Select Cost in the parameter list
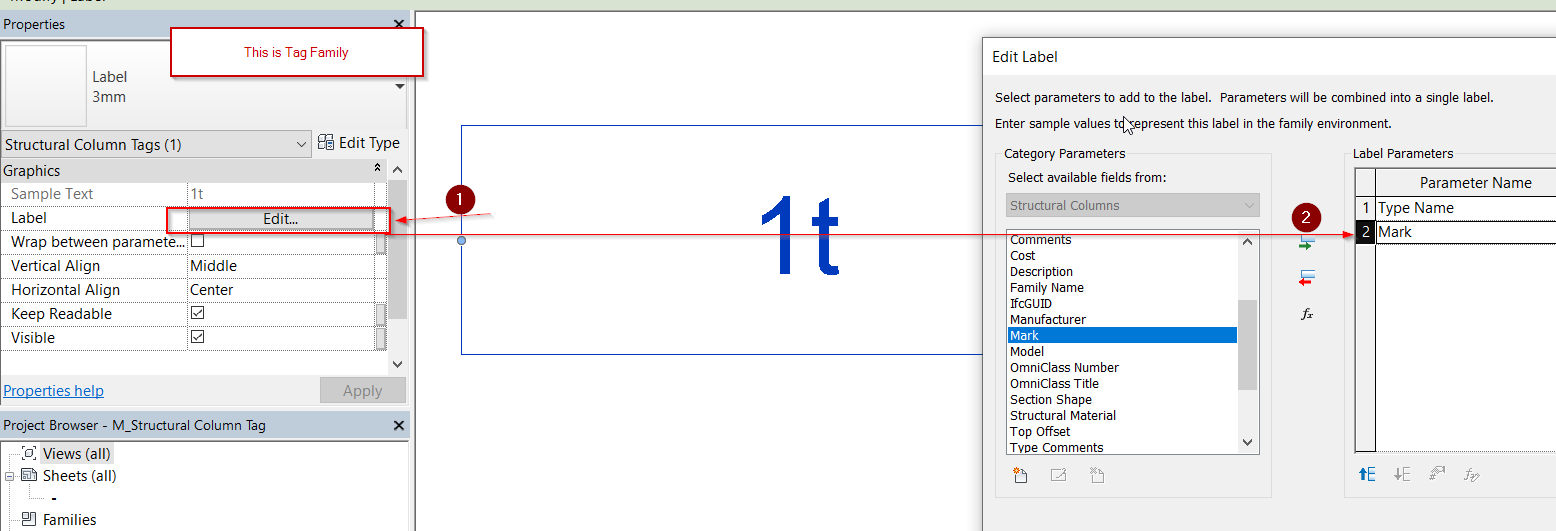The image size is (1556, 531). [1022, 256]
